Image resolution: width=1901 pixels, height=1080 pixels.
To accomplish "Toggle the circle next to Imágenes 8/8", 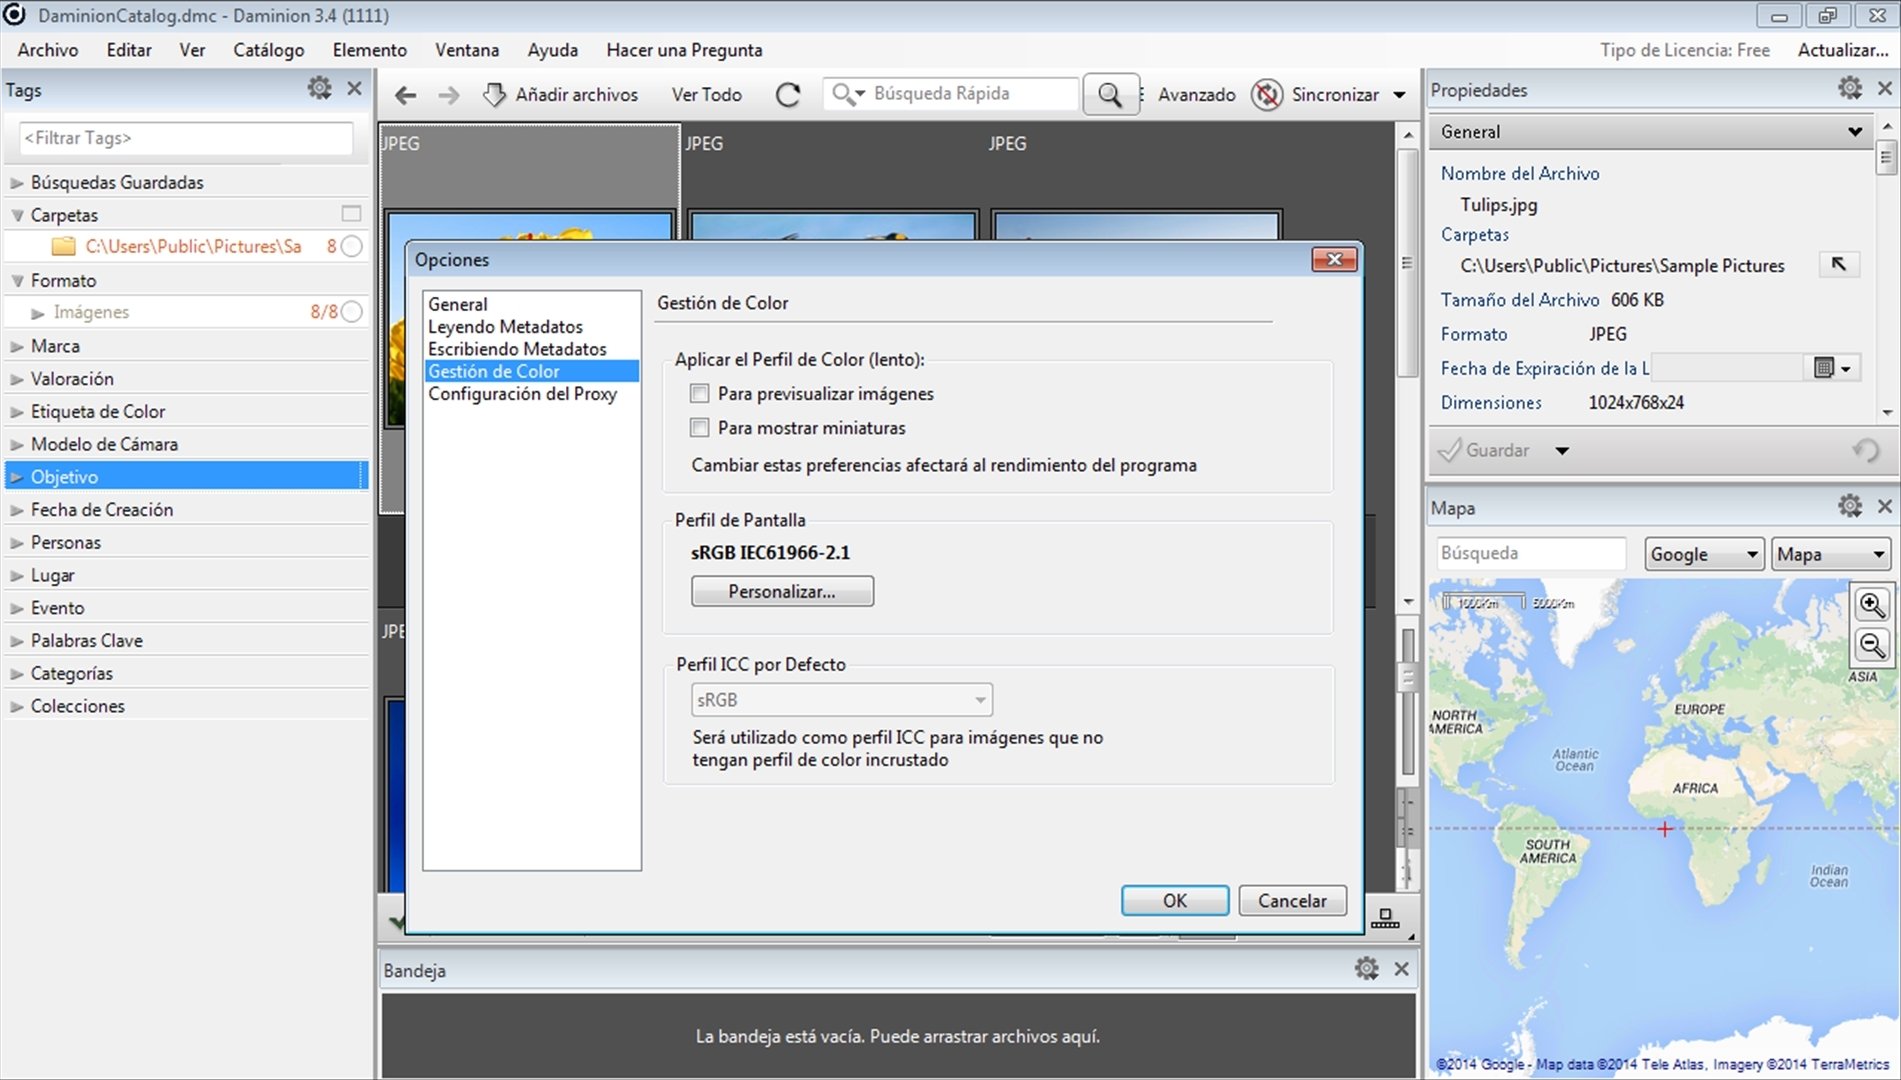I will coord(351,312).
